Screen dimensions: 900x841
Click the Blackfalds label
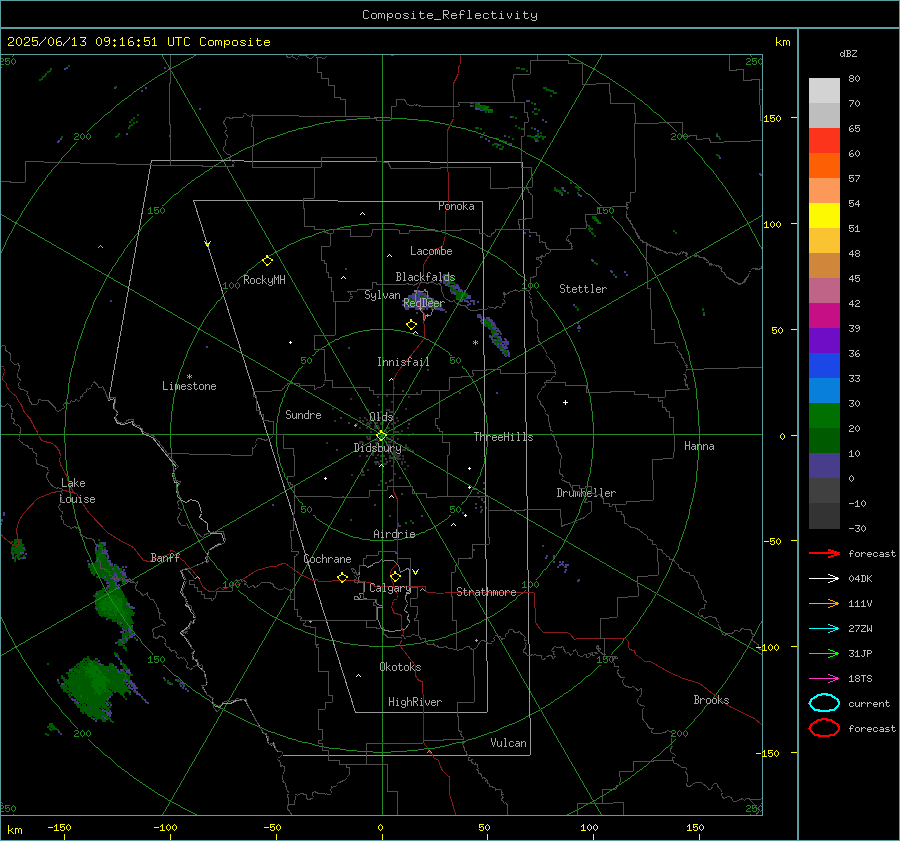pos(425,277)
